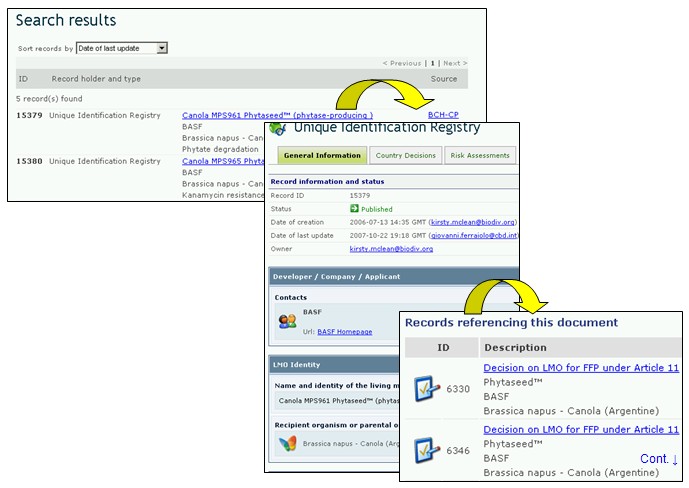This screenshot has height=488, width=689.
Task: Click the Brassica napus organism icon
Action: coord(288,444)
